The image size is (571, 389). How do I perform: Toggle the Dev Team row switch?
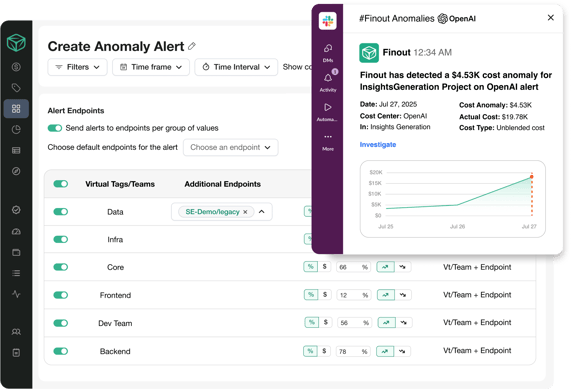click(61, 323)
